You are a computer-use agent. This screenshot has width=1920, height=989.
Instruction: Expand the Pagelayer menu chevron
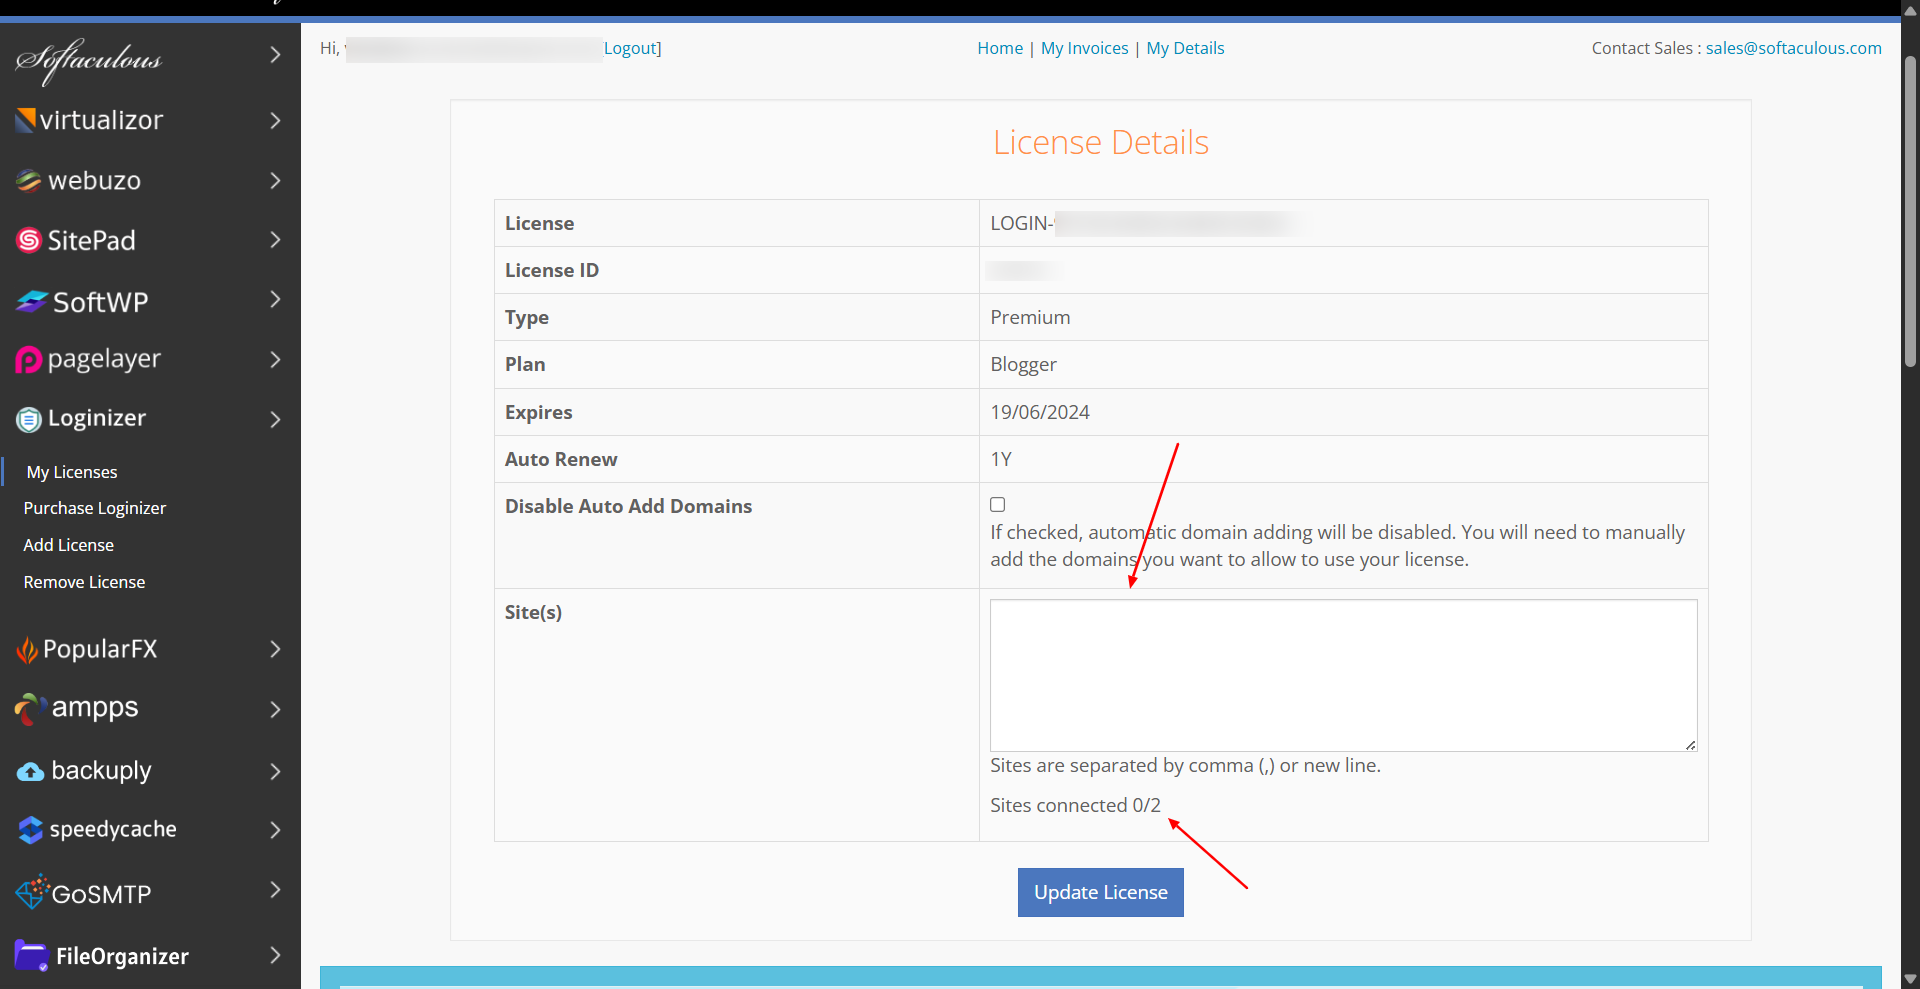[x=276, y=360]
